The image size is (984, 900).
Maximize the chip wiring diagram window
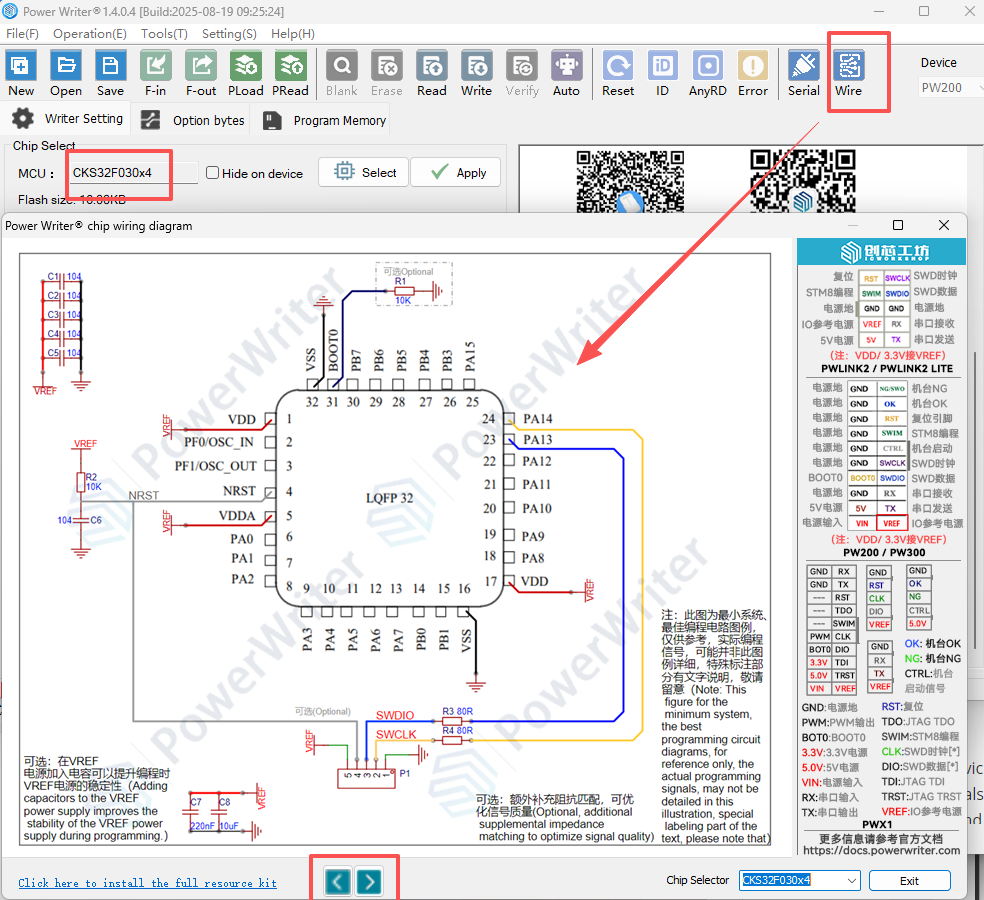point(898,225)
